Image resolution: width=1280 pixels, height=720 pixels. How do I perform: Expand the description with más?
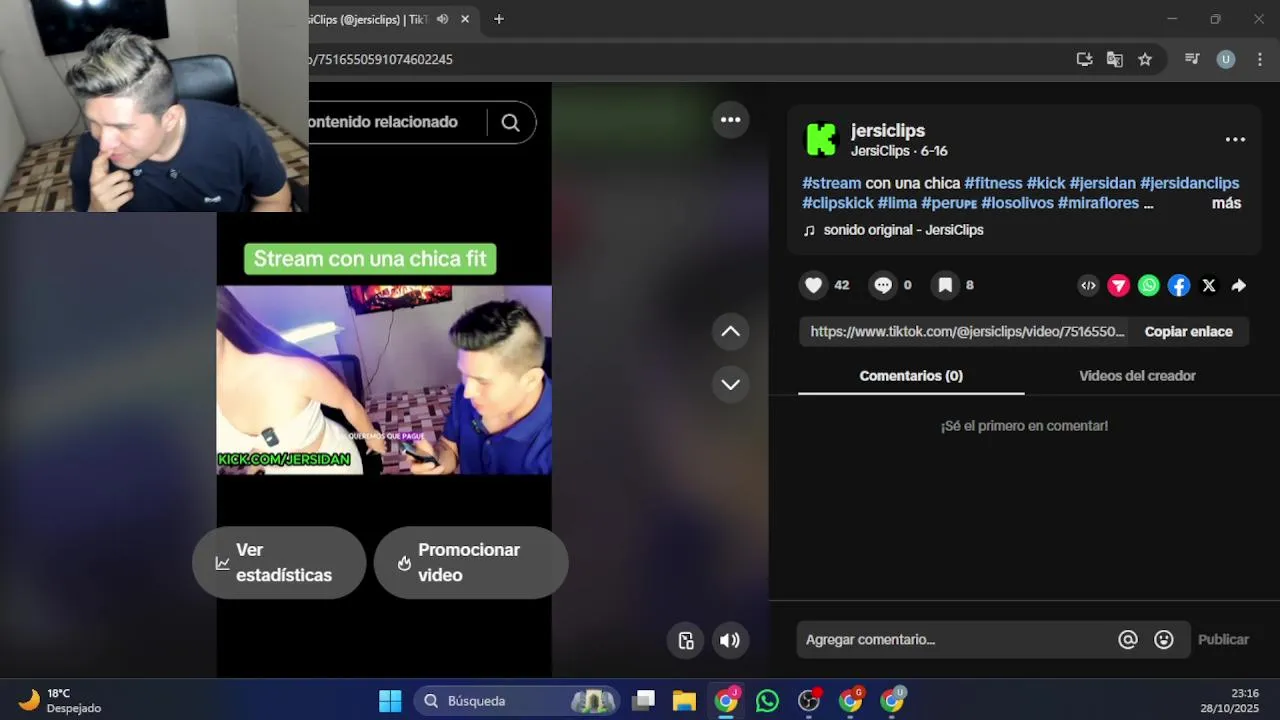coord(1226,203)
